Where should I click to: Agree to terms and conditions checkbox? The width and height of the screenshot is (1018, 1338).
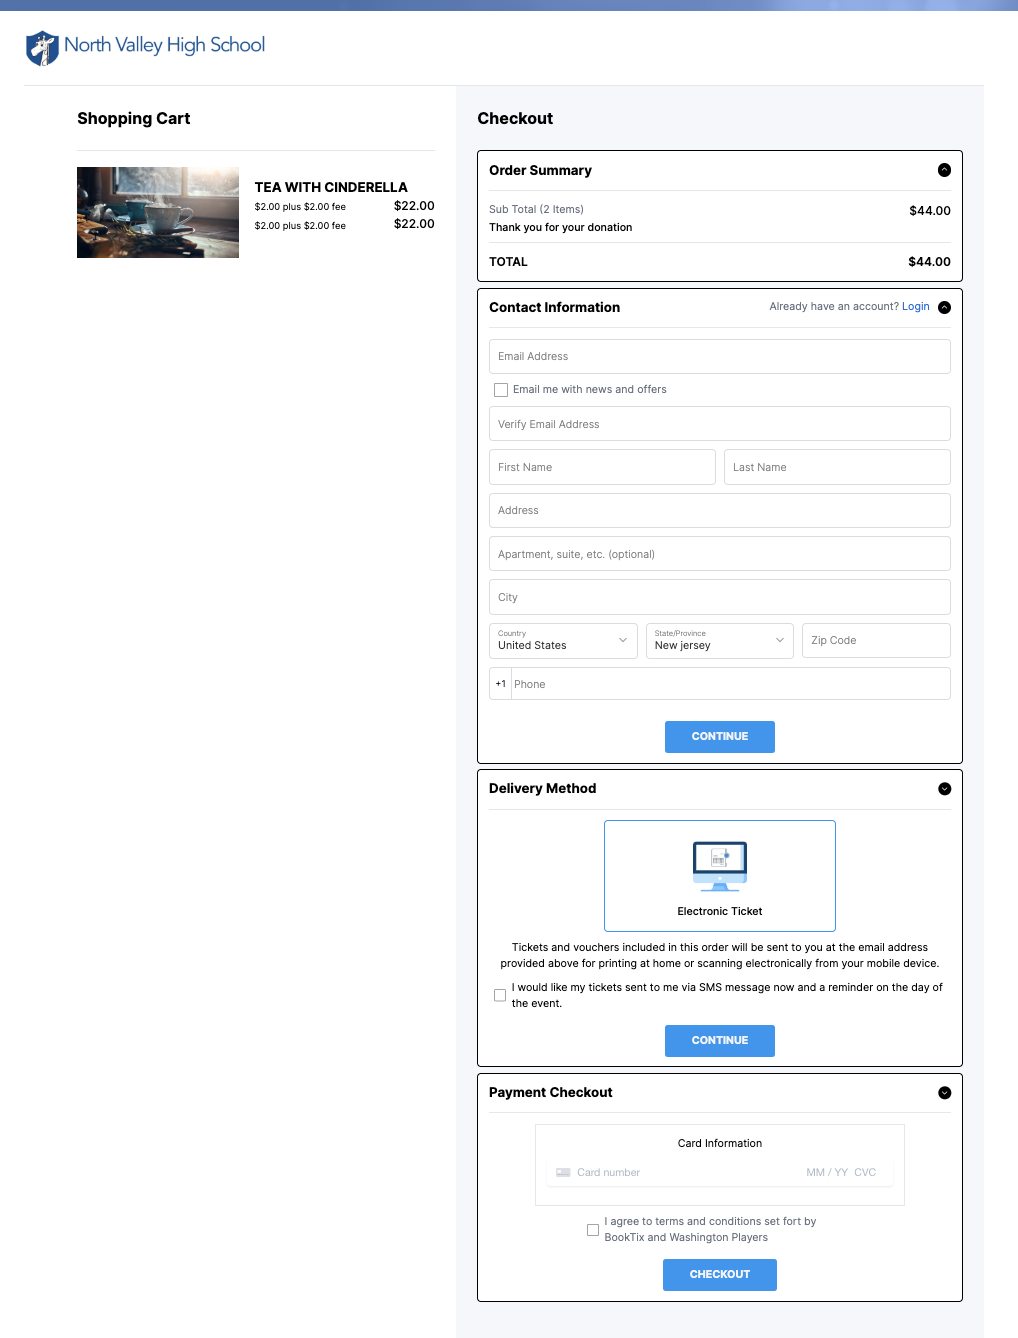click(593, 1230)
